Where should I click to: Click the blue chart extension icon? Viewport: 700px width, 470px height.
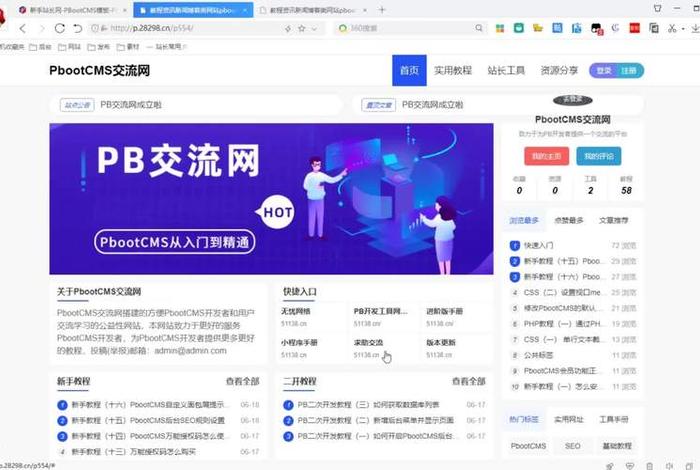pos(576,28)
